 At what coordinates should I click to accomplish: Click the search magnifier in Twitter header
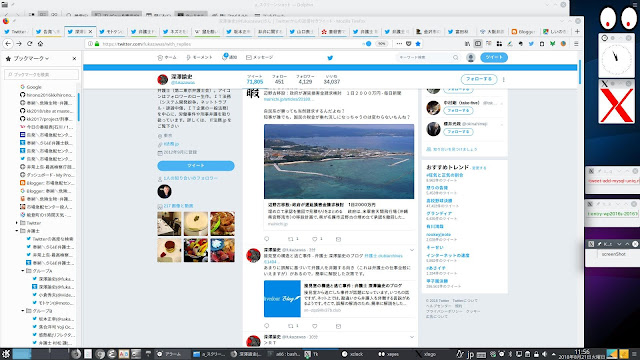(456, 58)
